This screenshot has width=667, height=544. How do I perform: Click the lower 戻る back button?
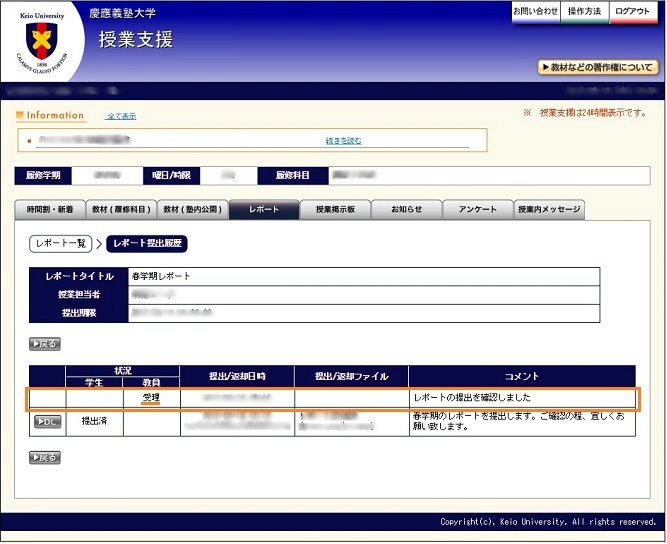[x=45, y=458]
